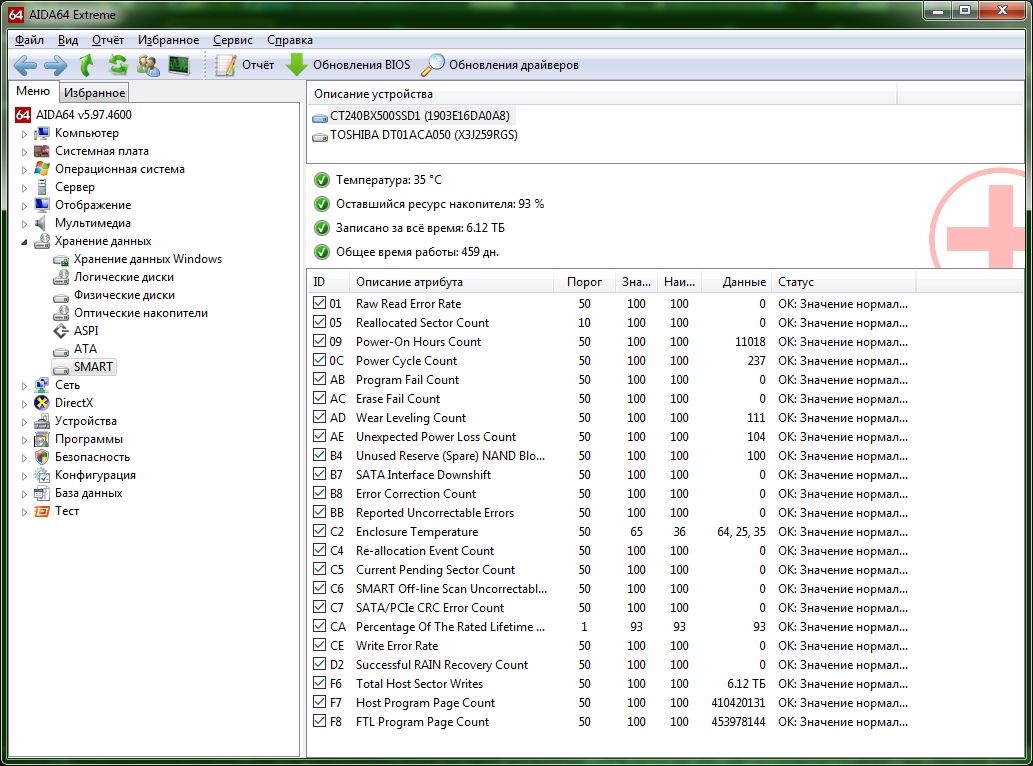
Task: Uncheck the Raw Read Error Rate attribute
Action: 319,303
